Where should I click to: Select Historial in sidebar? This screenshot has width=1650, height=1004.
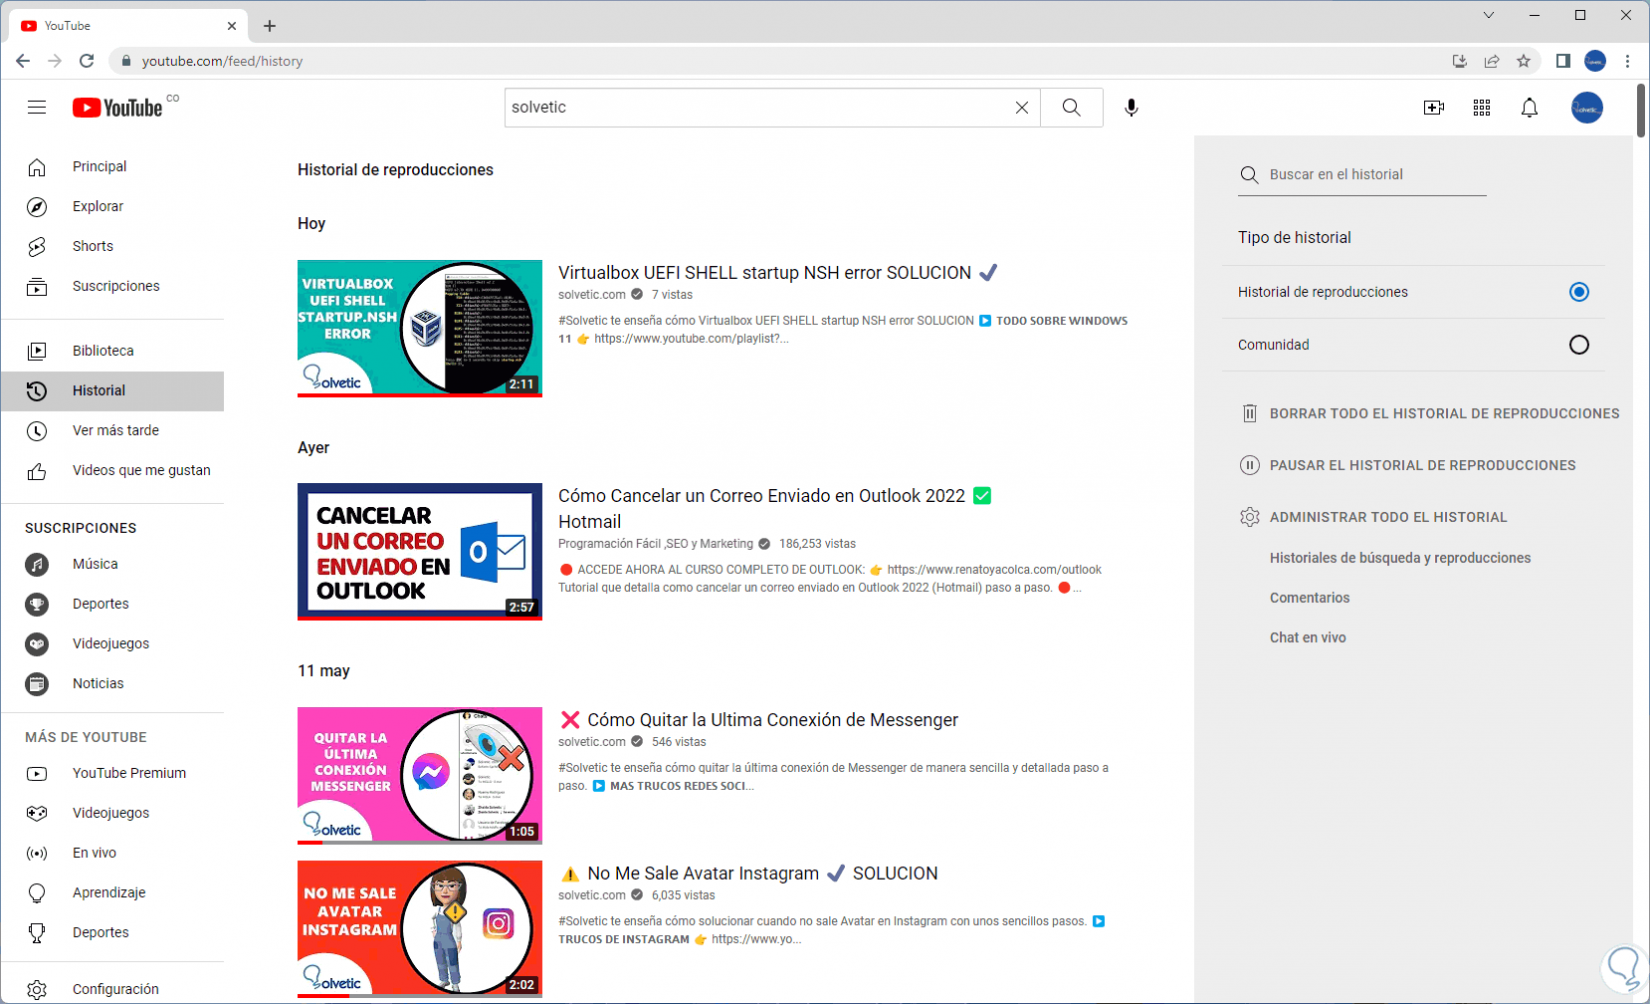click(x=113, y=391)
